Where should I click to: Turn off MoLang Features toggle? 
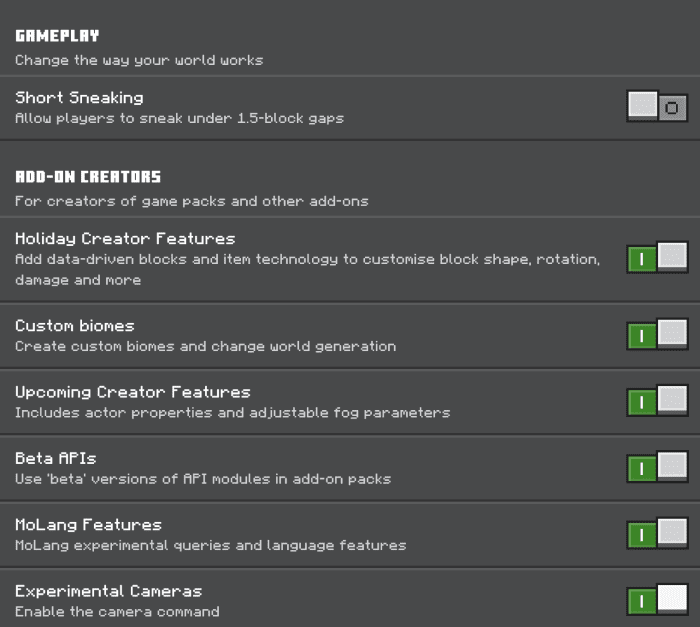(x=657, y=533)
